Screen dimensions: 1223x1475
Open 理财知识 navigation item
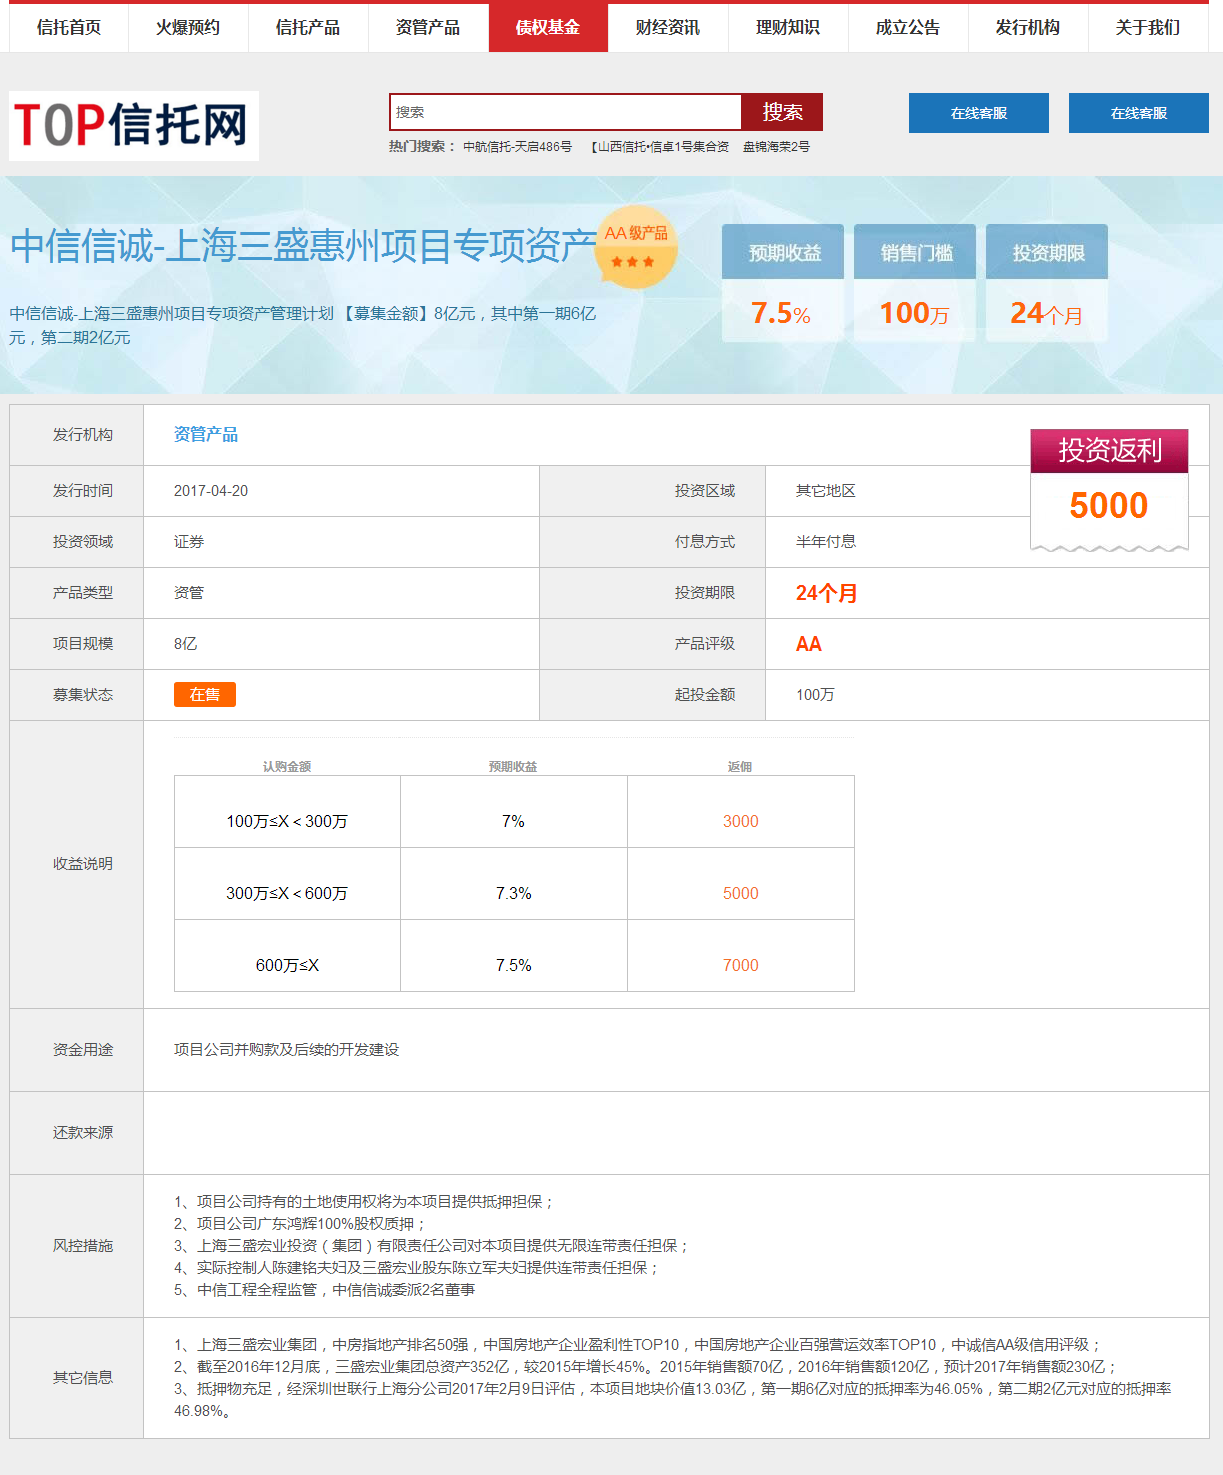(788, 28)
